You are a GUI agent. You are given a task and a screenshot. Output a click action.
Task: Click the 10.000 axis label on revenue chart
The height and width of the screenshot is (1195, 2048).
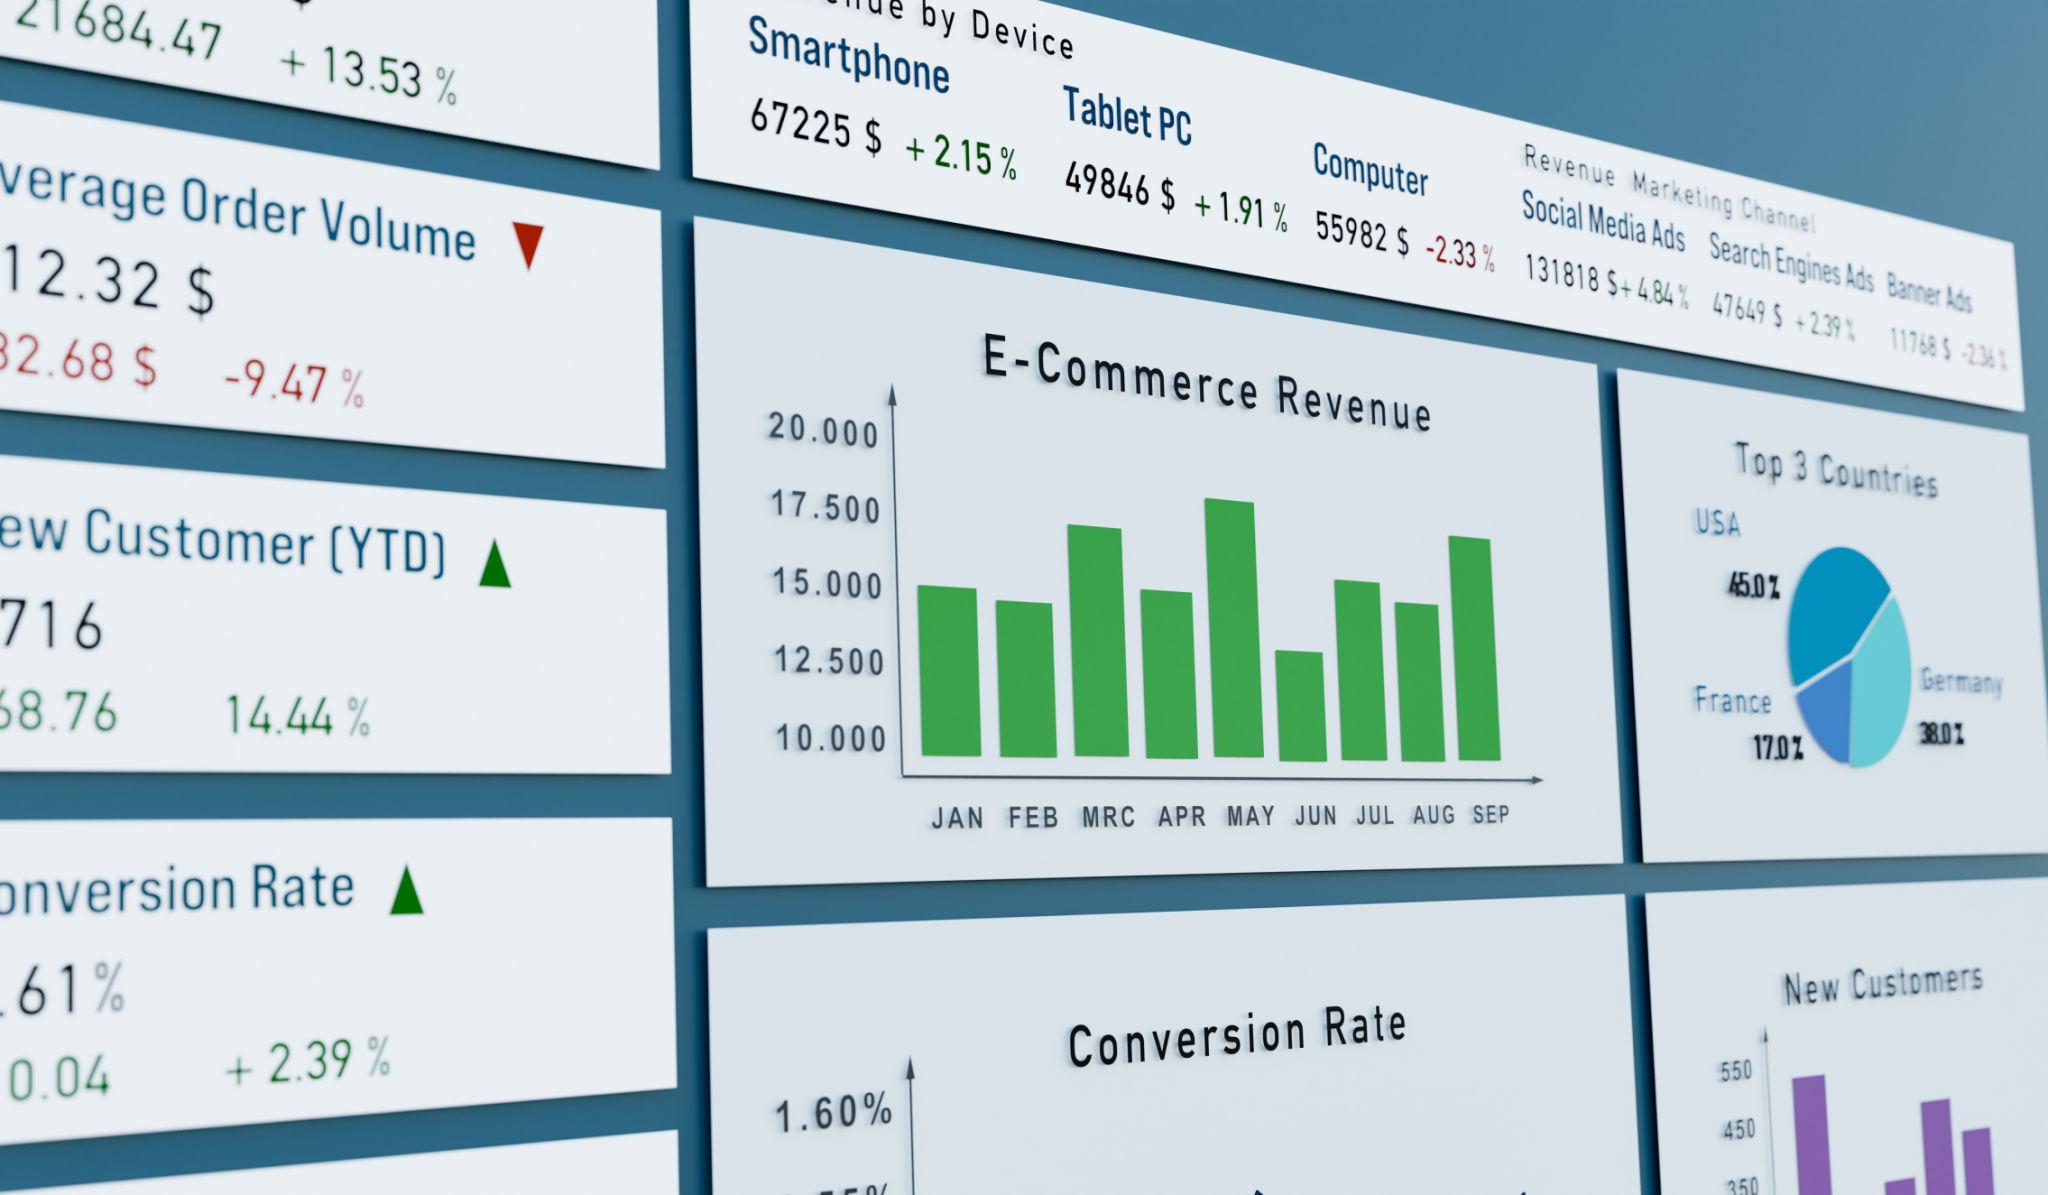tap(831, 739)
